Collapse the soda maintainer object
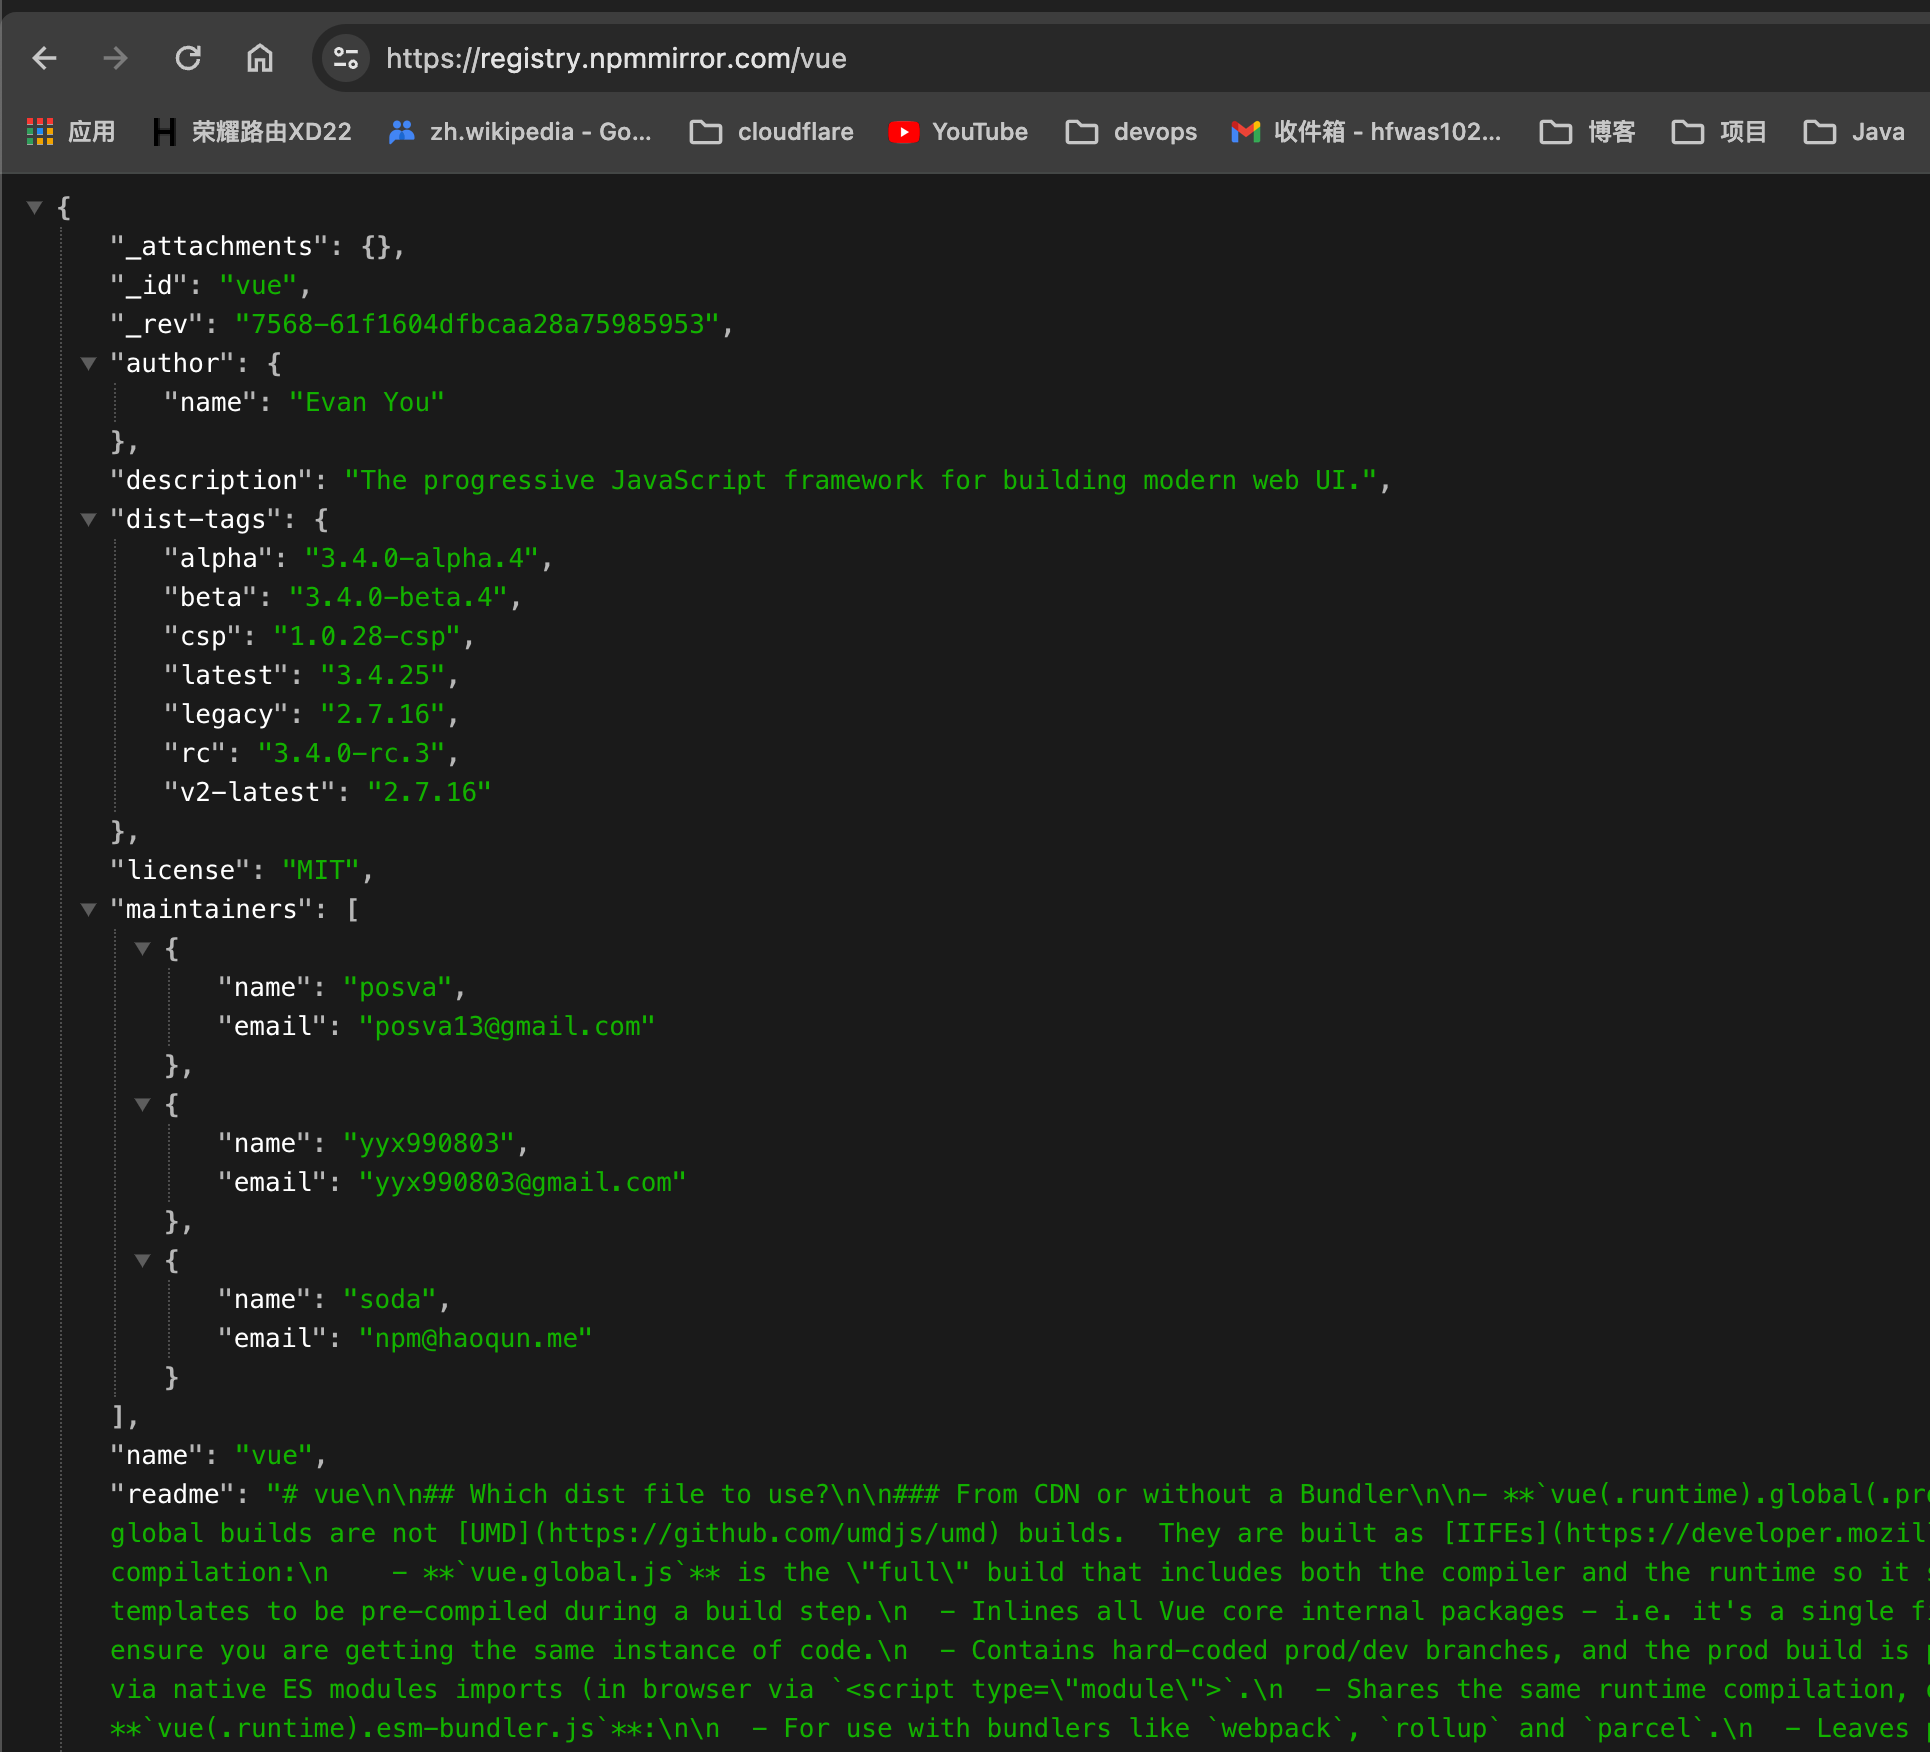Screen dimensions: 1930x1752 143,1260
